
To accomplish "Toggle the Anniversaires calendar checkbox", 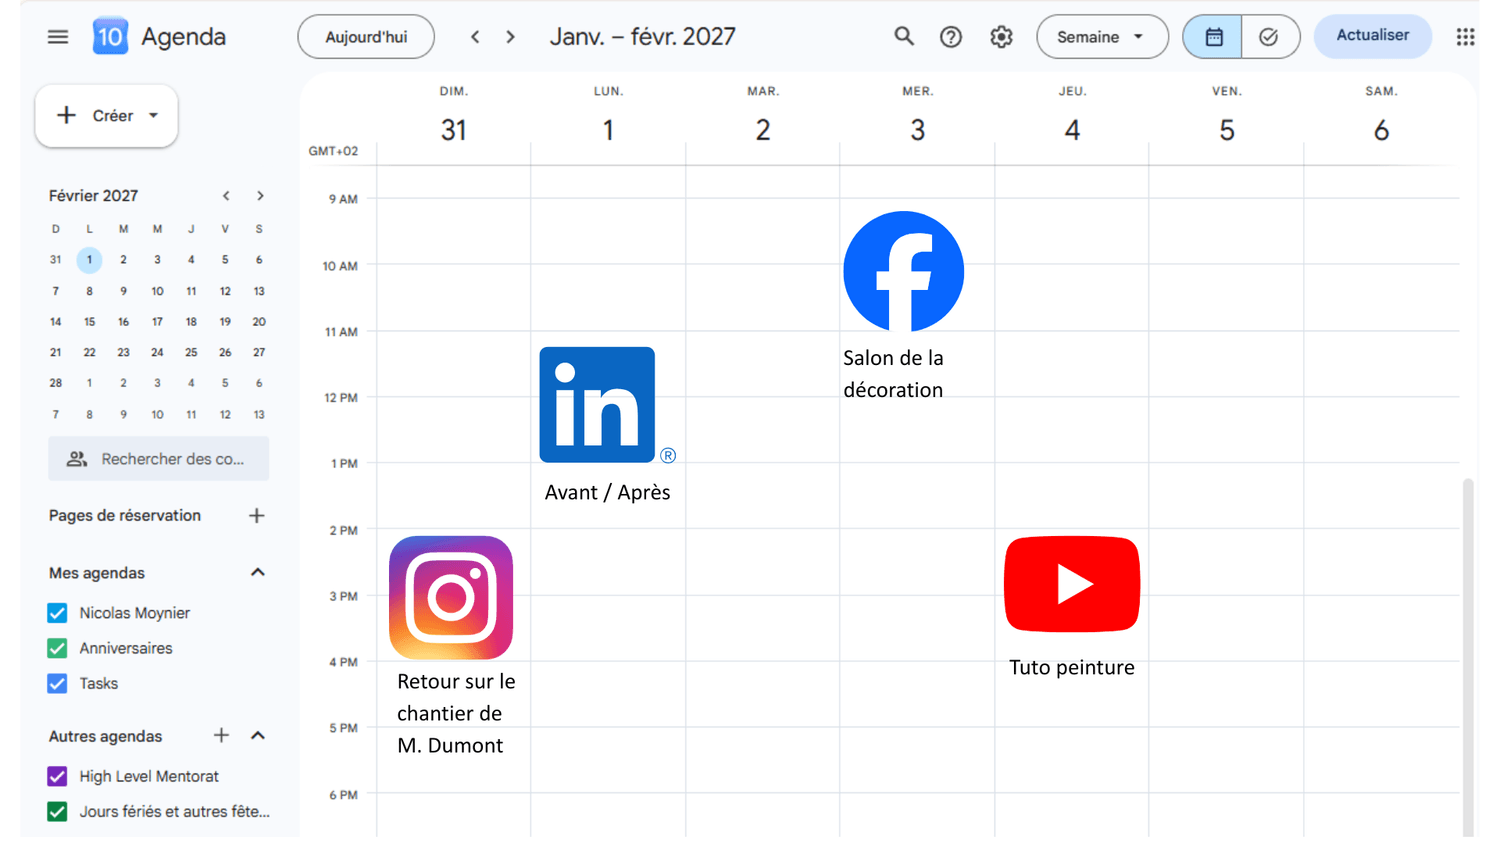I will point(57,648).
